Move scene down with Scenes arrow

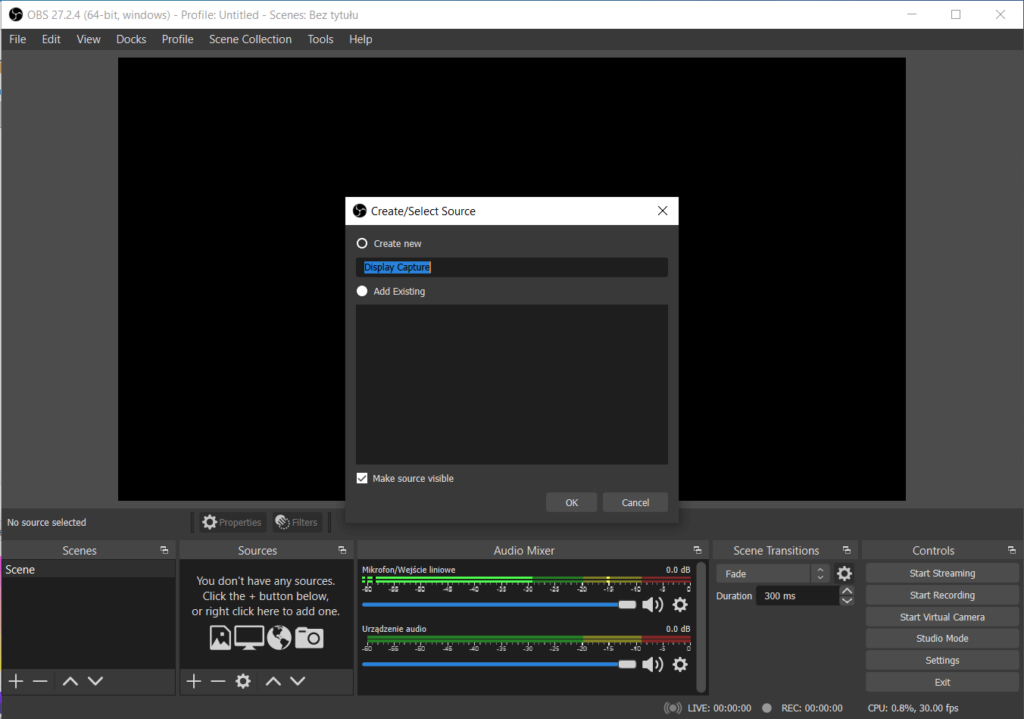click(x=95, y=681)
